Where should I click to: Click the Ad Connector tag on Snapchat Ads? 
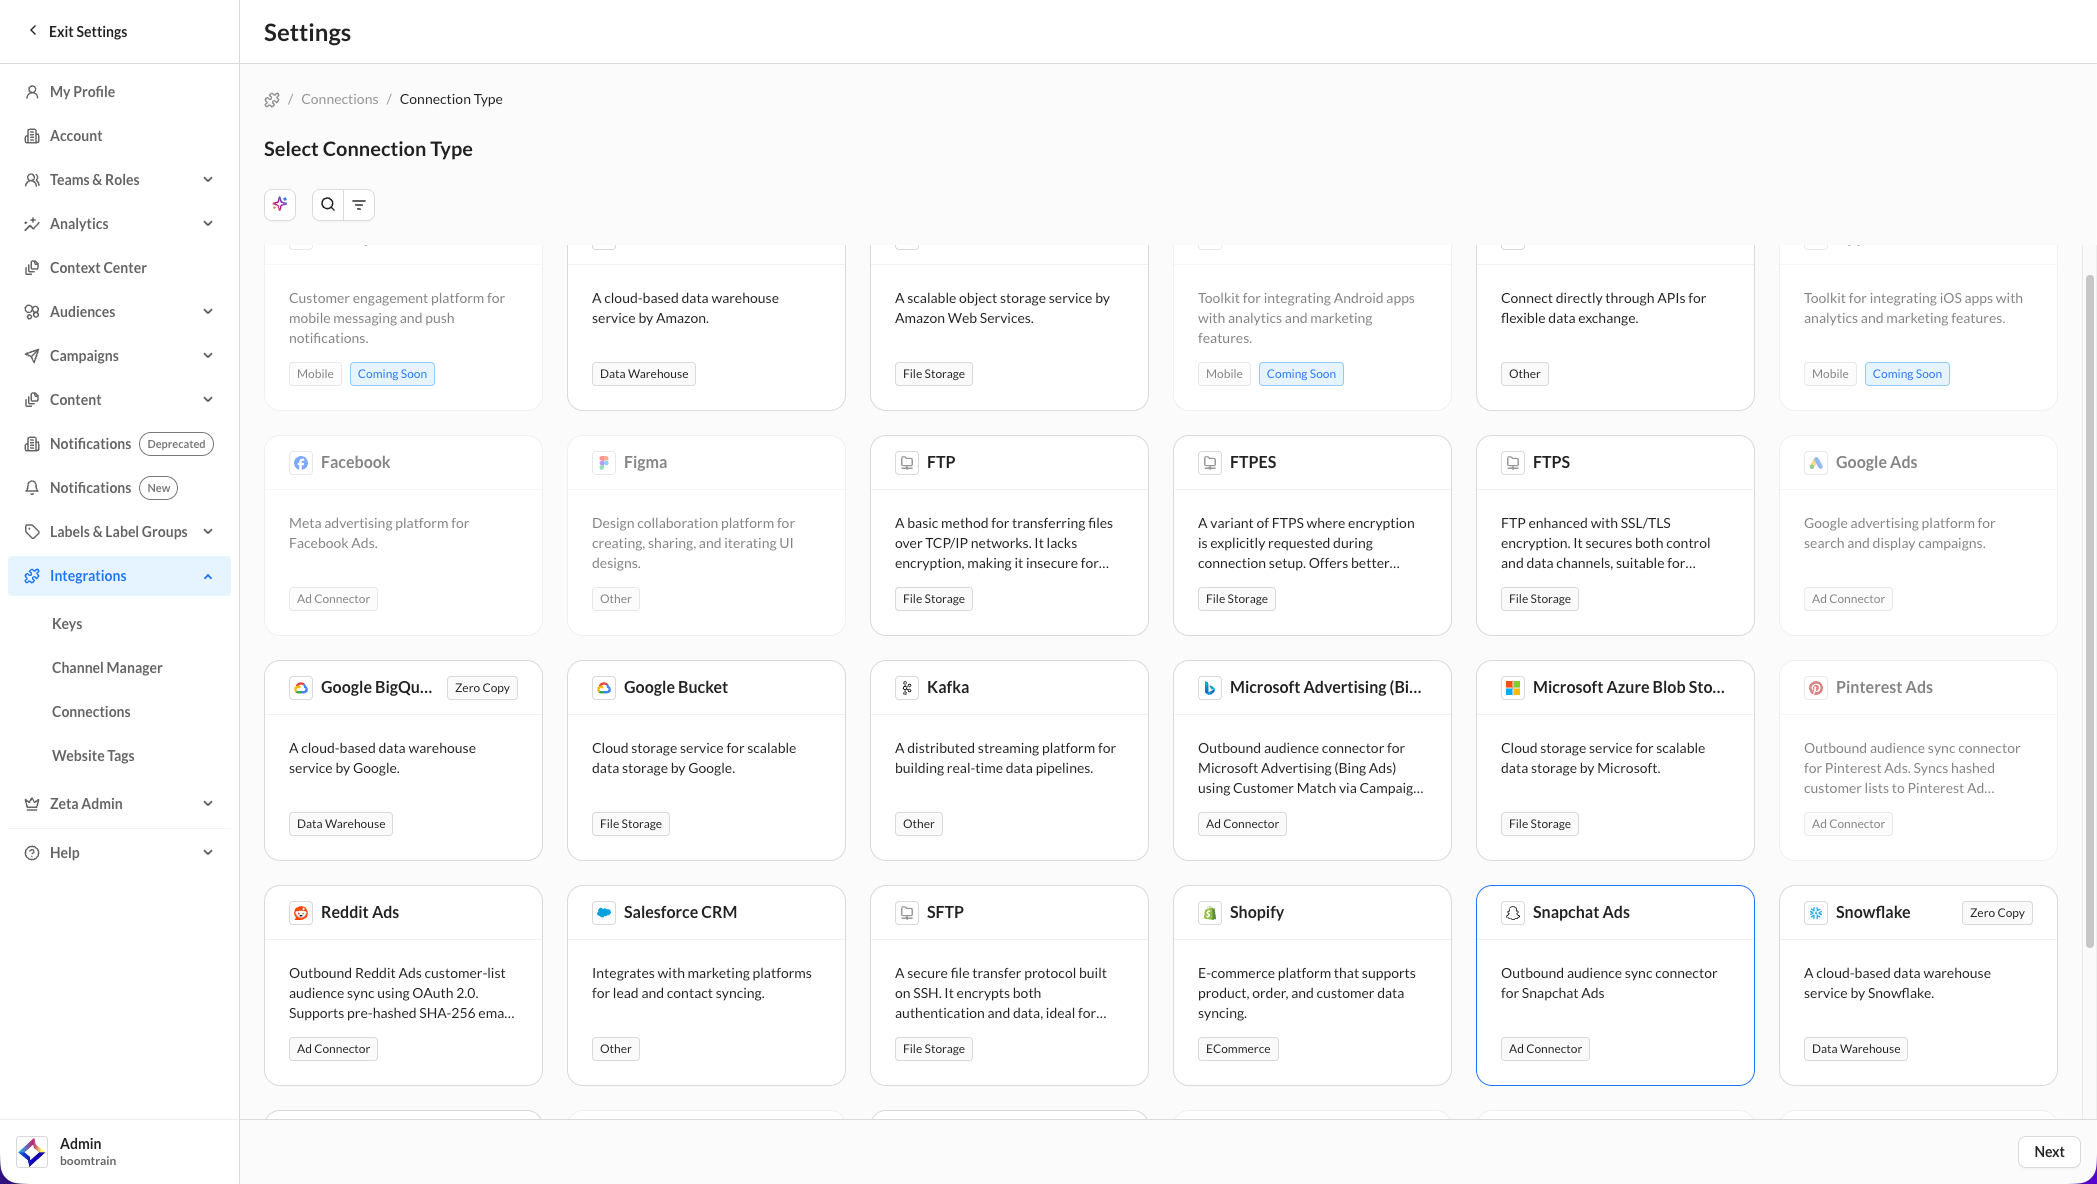click(x=1545, y=1048)
